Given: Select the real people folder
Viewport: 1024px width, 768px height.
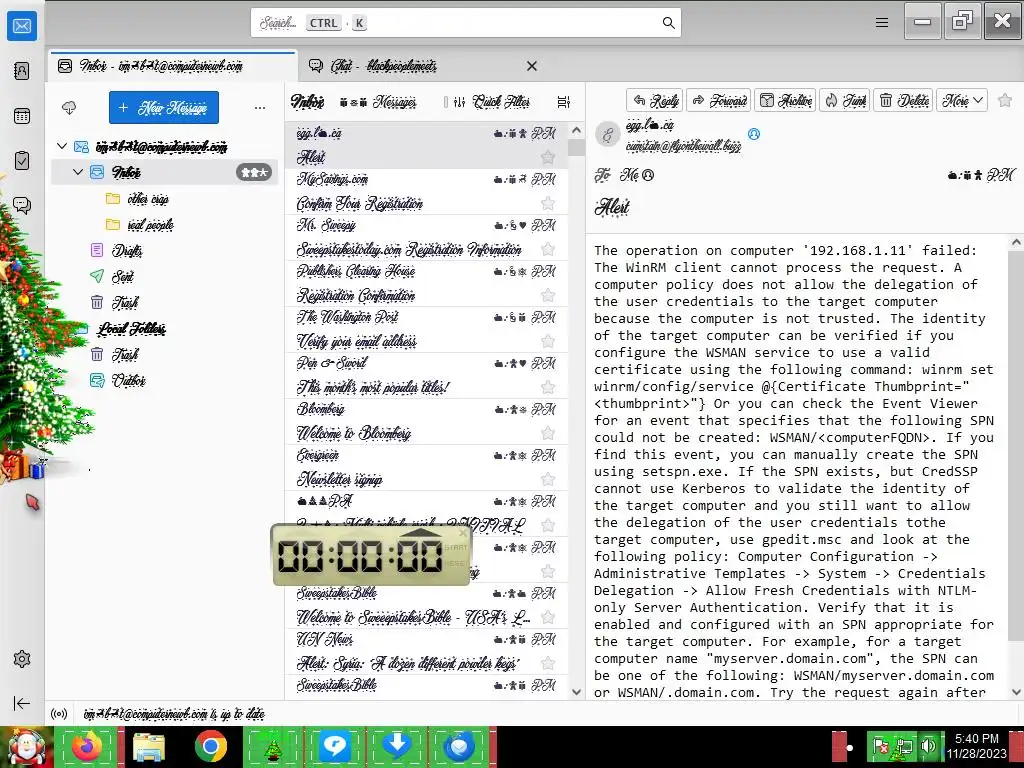Looking at the screenshot, I should 150,225.
